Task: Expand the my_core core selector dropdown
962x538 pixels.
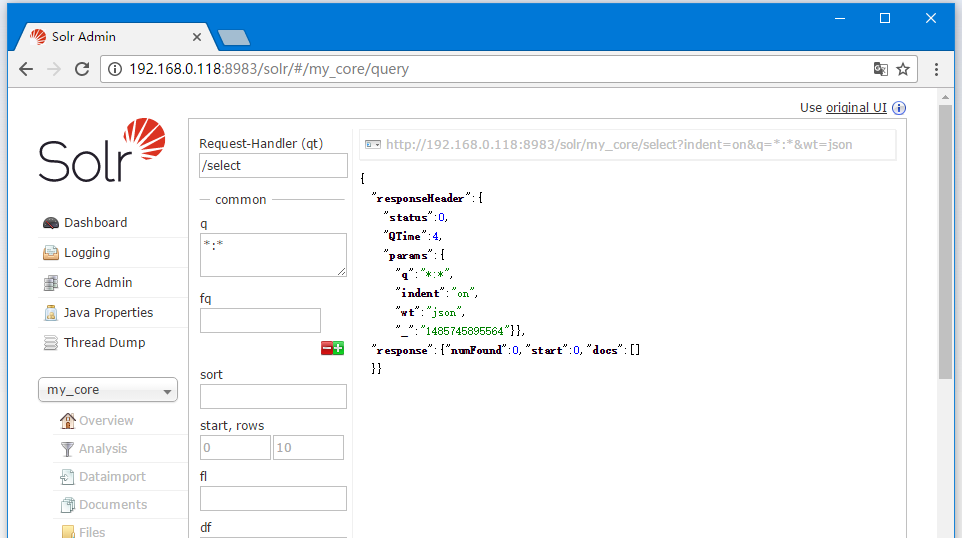Action: [x=108, y=390]
